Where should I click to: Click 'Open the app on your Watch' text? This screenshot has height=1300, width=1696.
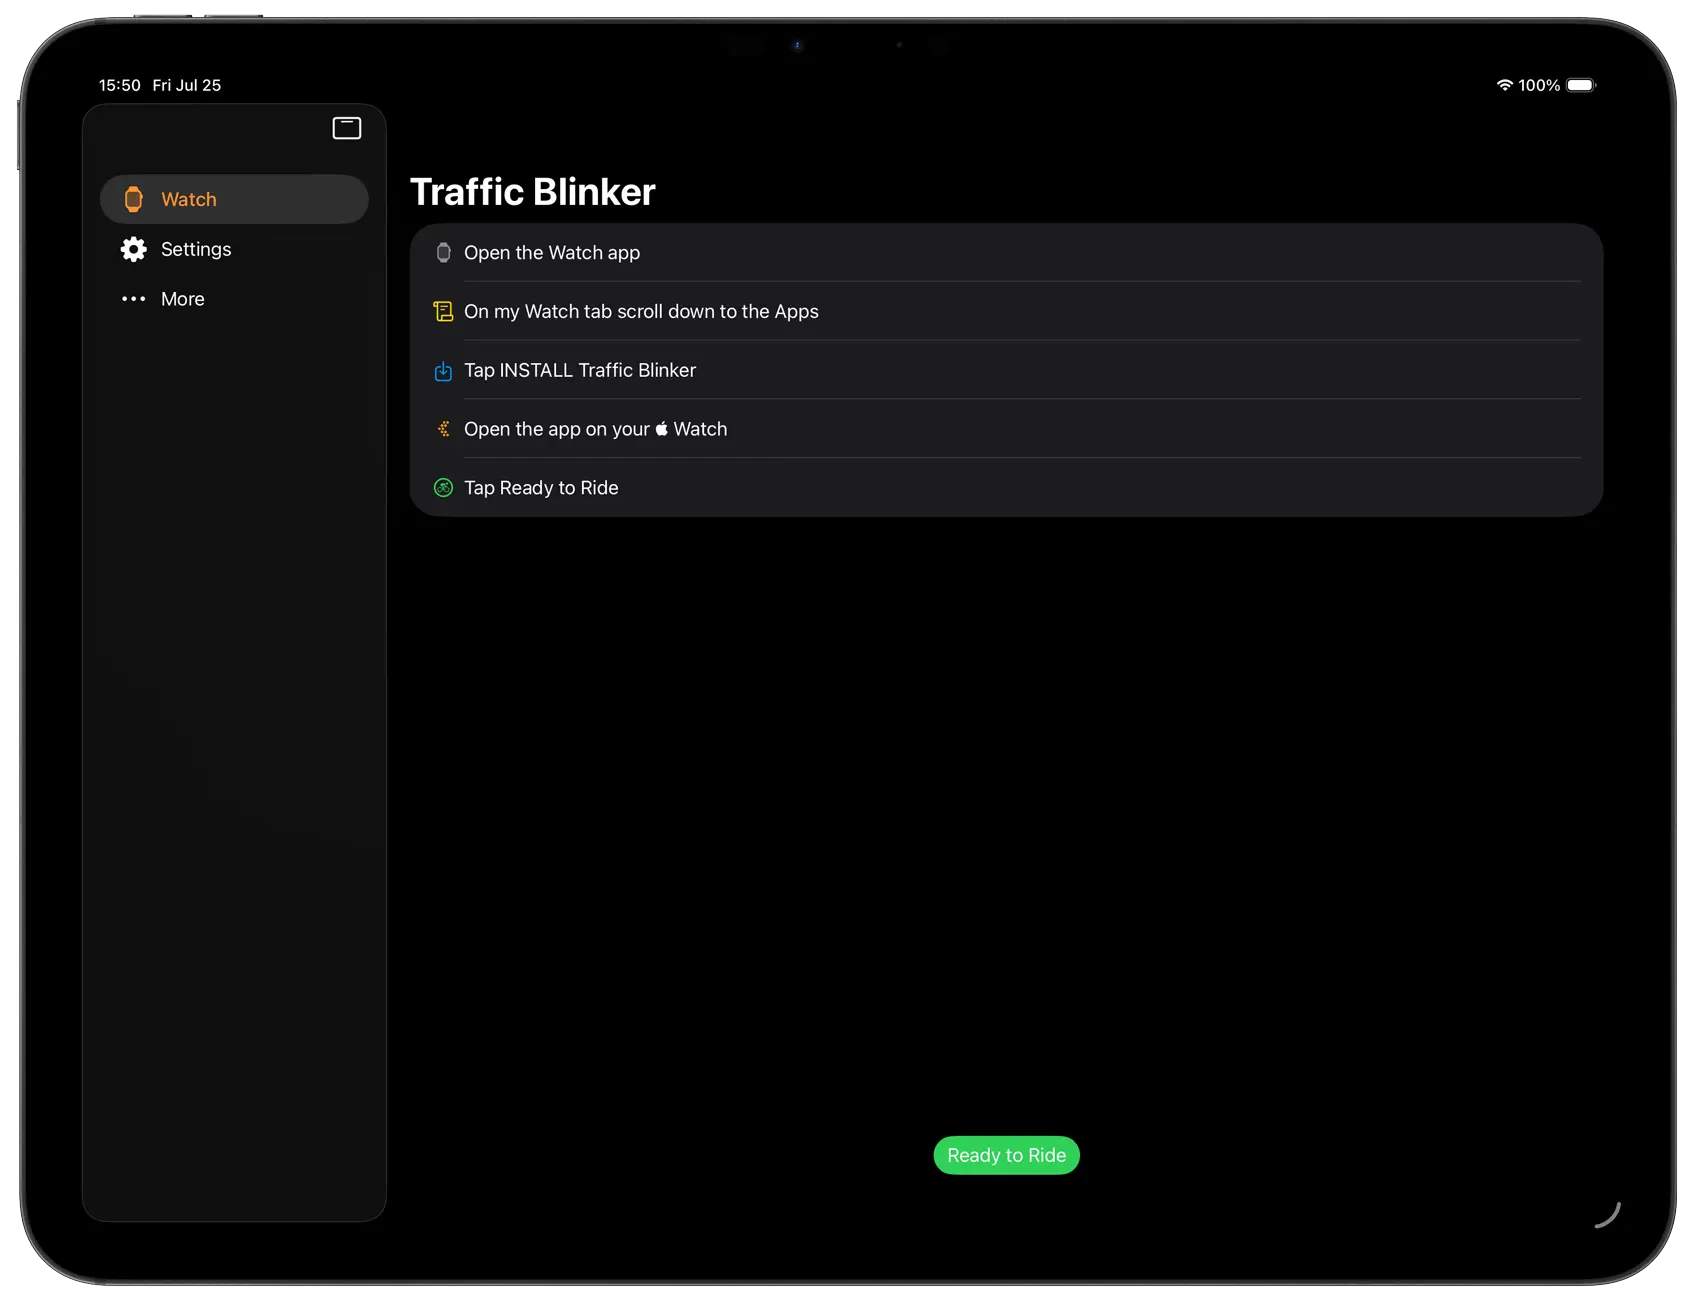pyautogui.click(x=596, y=429)
